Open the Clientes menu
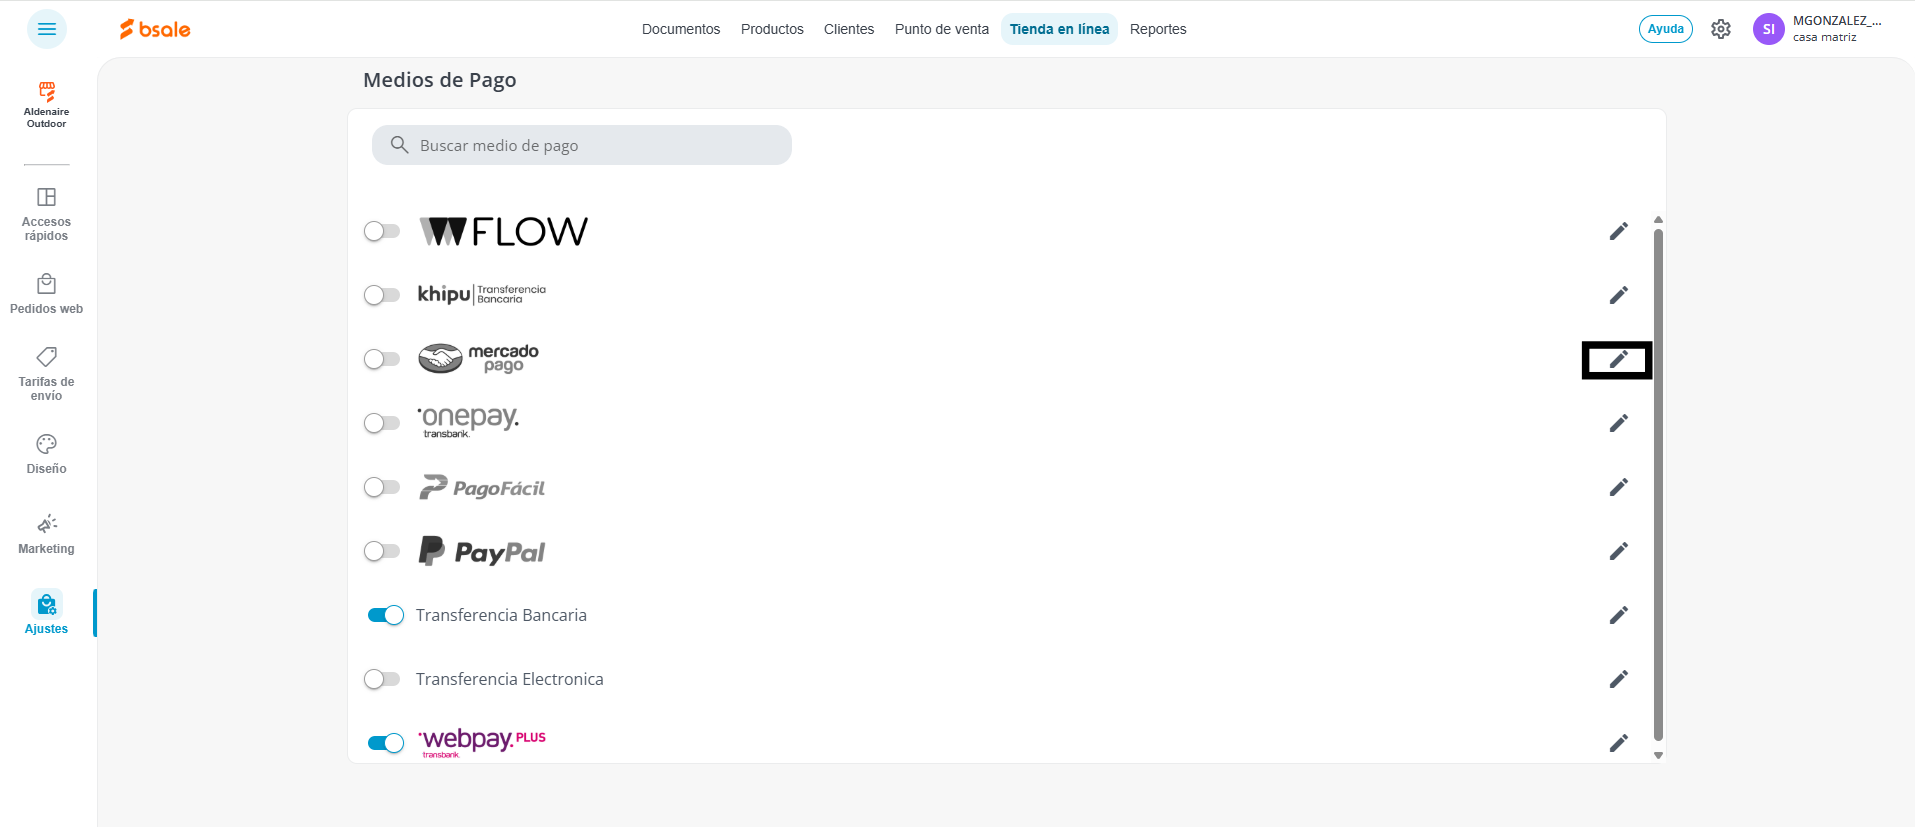Viewport: 1915px width, 827px height. 849,29
